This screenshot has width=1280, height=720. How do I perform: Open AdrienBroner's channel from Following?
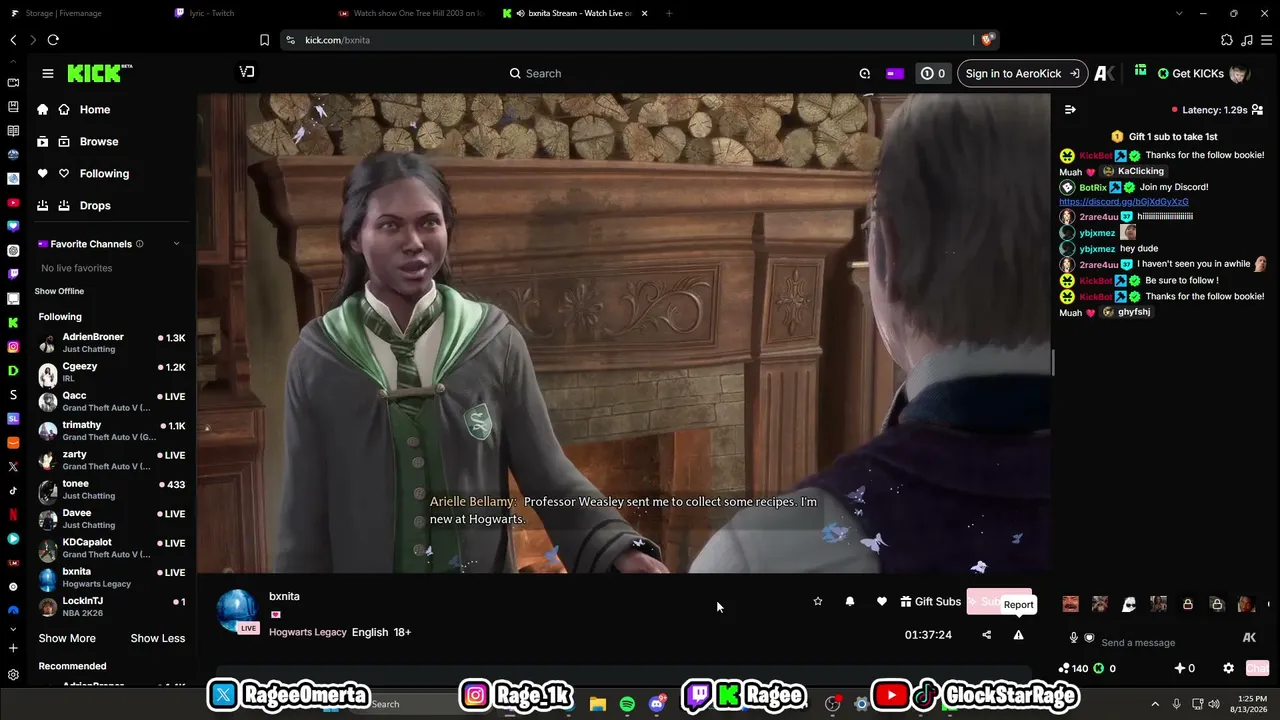[x=112, y=343]
